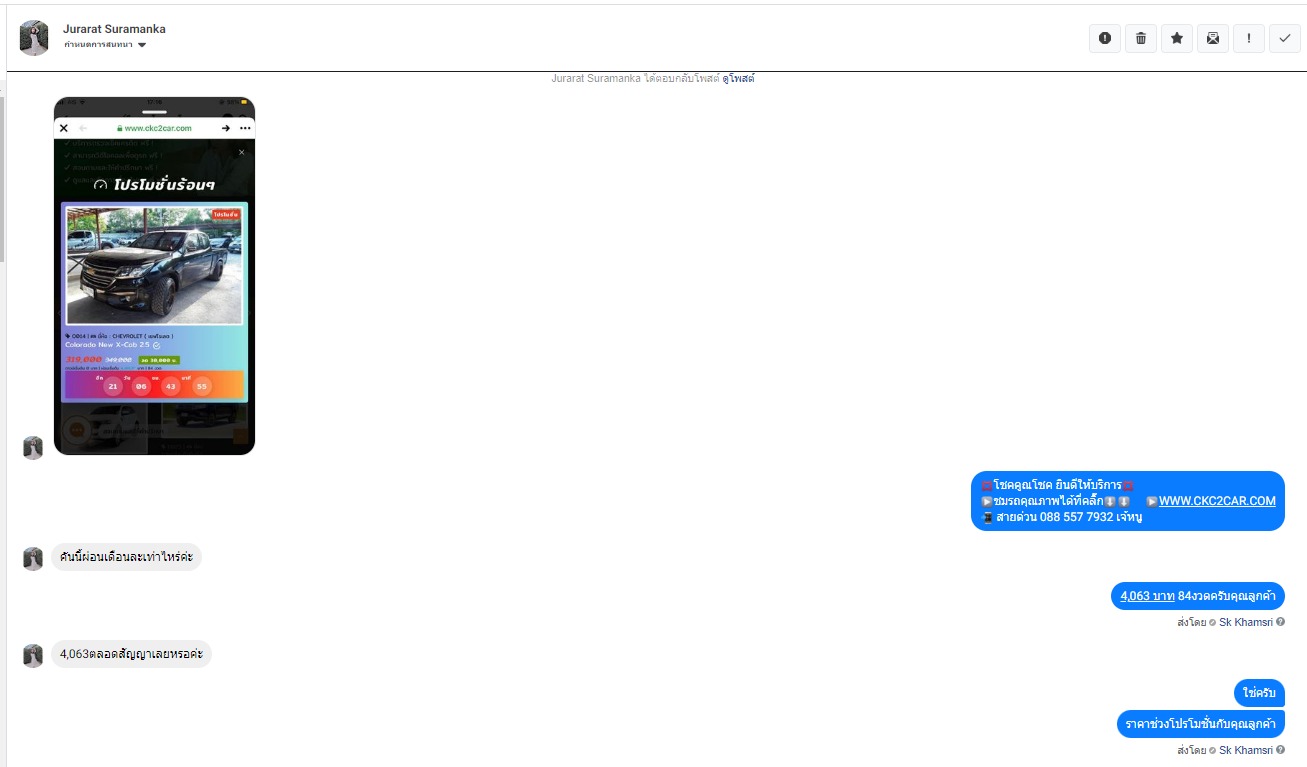Select the message "คันนี้ผ่อนเดือนละเท่าไหร่ค่ะ"

pyautogui.click(x=126, y=557)
